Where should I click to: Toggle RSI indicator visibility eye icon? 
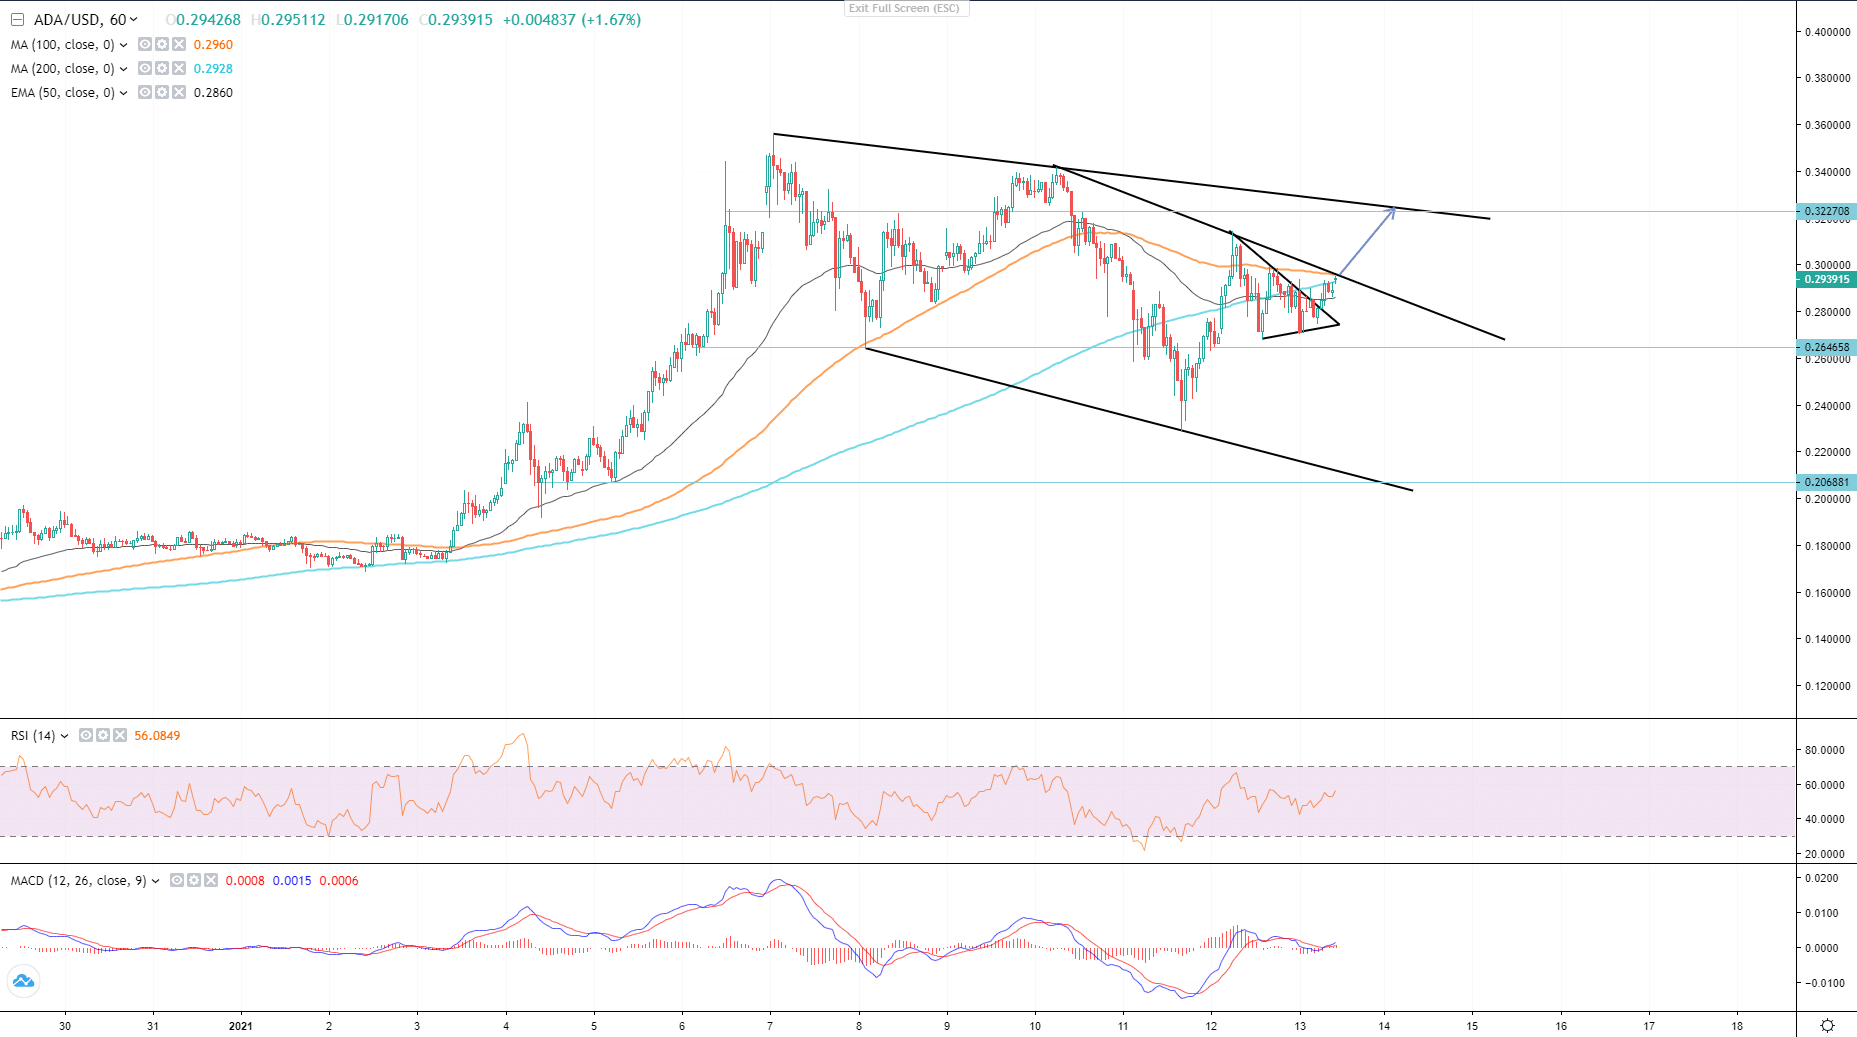[86, 735]
